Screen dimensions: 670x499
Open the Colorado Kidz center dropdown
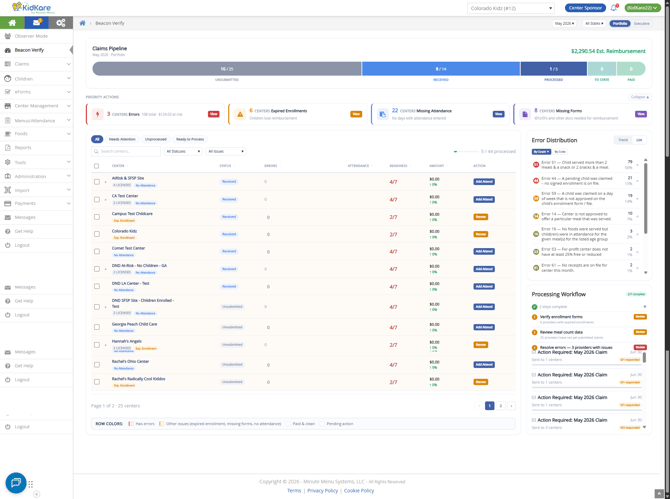511,8
